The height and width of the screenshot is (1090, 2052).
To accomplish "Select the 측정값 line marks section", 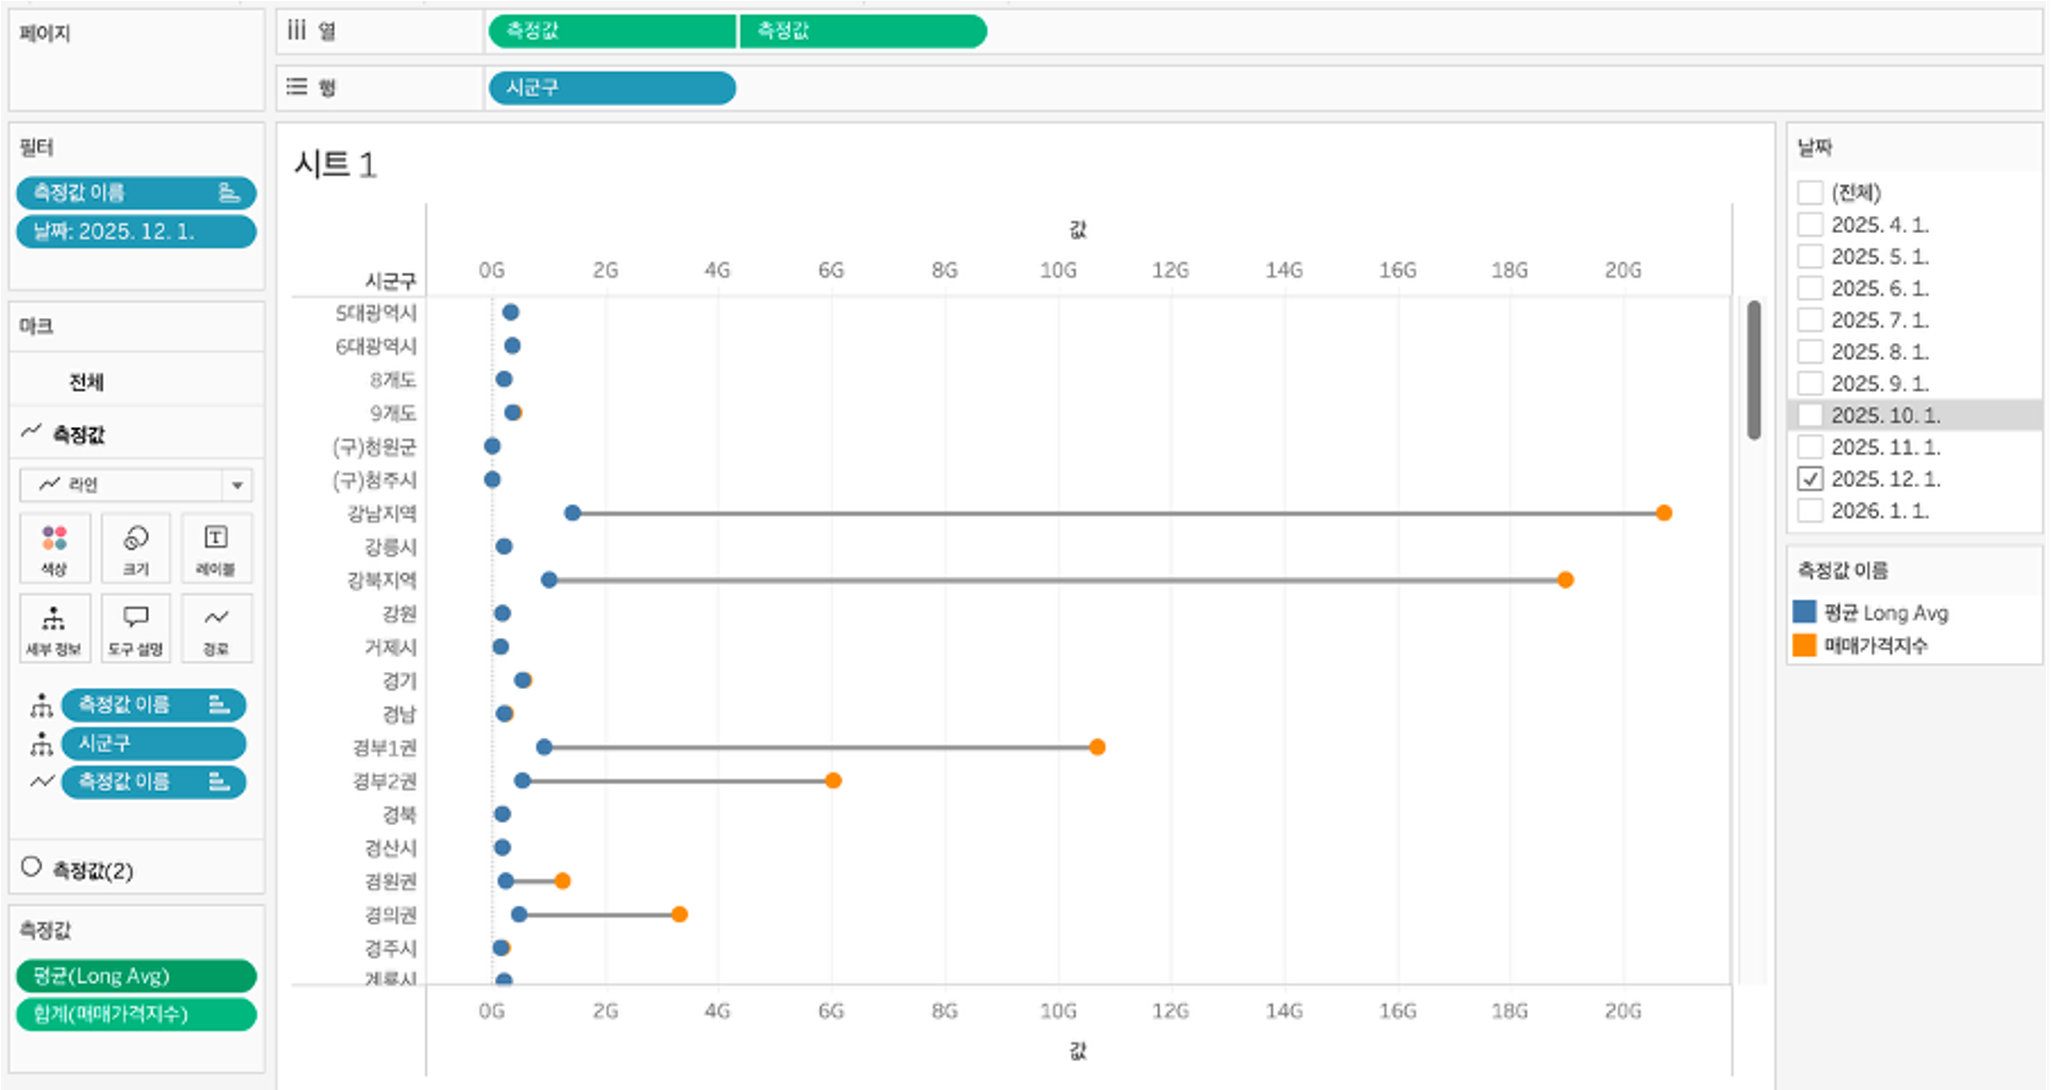I will (136, 434).
